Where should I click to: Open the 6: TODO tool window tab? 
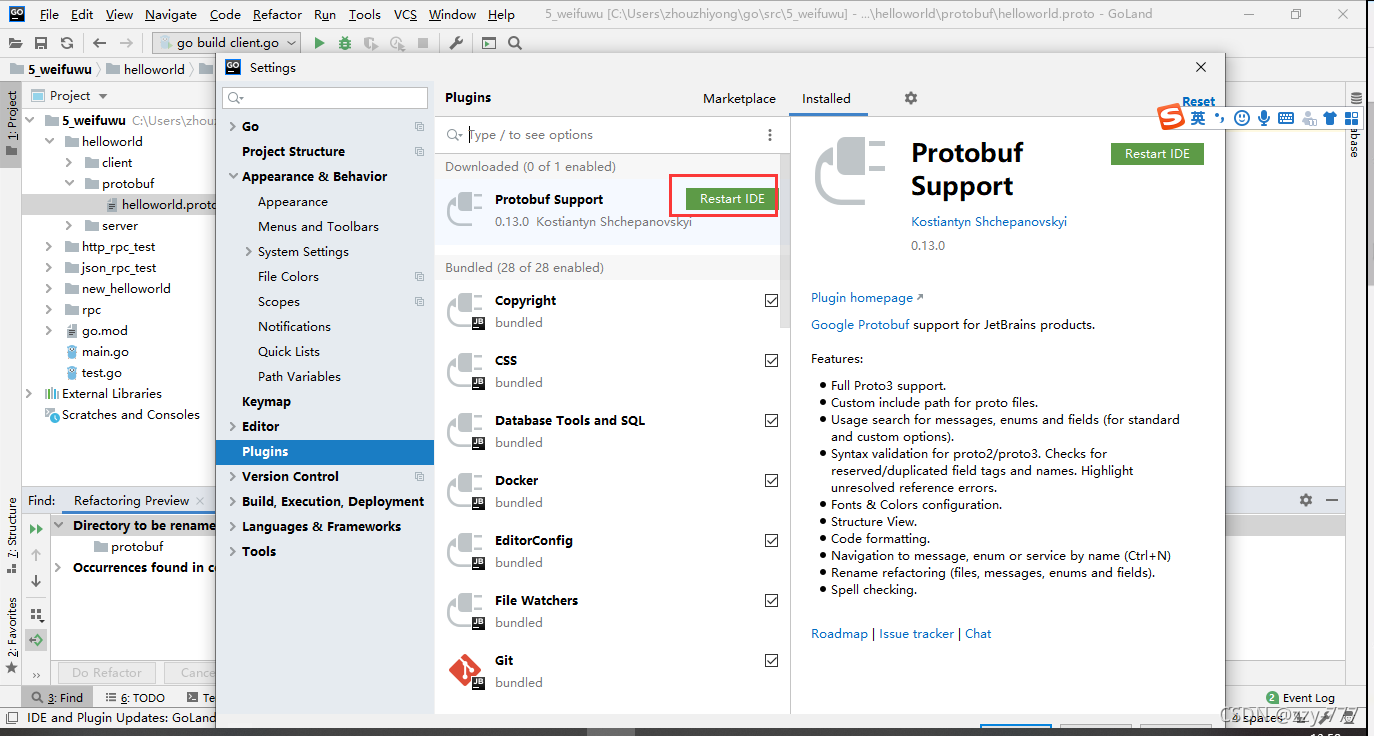(135, 698)
